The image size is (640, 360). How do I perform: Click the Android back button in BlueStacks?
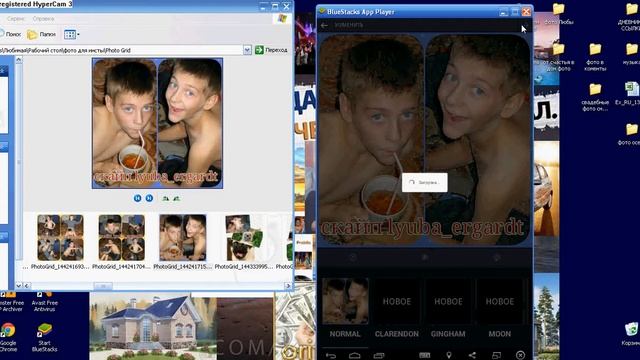click(331, 356)
